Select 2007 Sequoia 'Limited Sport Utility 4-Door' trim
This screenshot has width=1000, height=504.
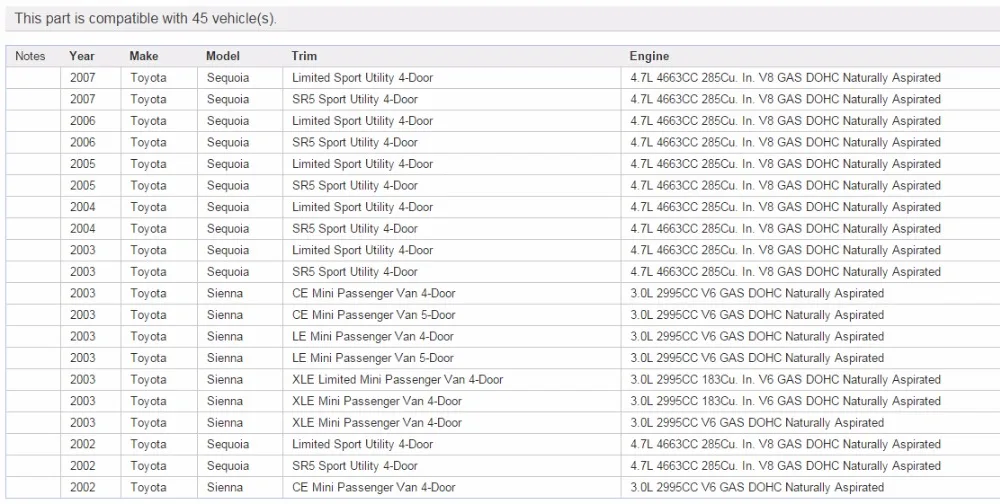pos(362,78)
